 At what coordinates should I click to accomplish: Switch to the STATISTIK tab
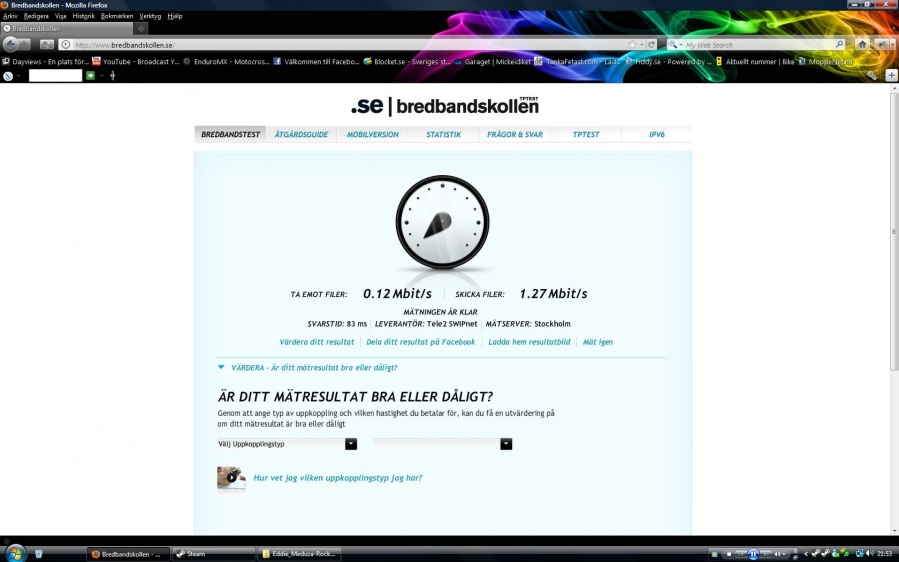pyautogui.click(x=444, y=134)
